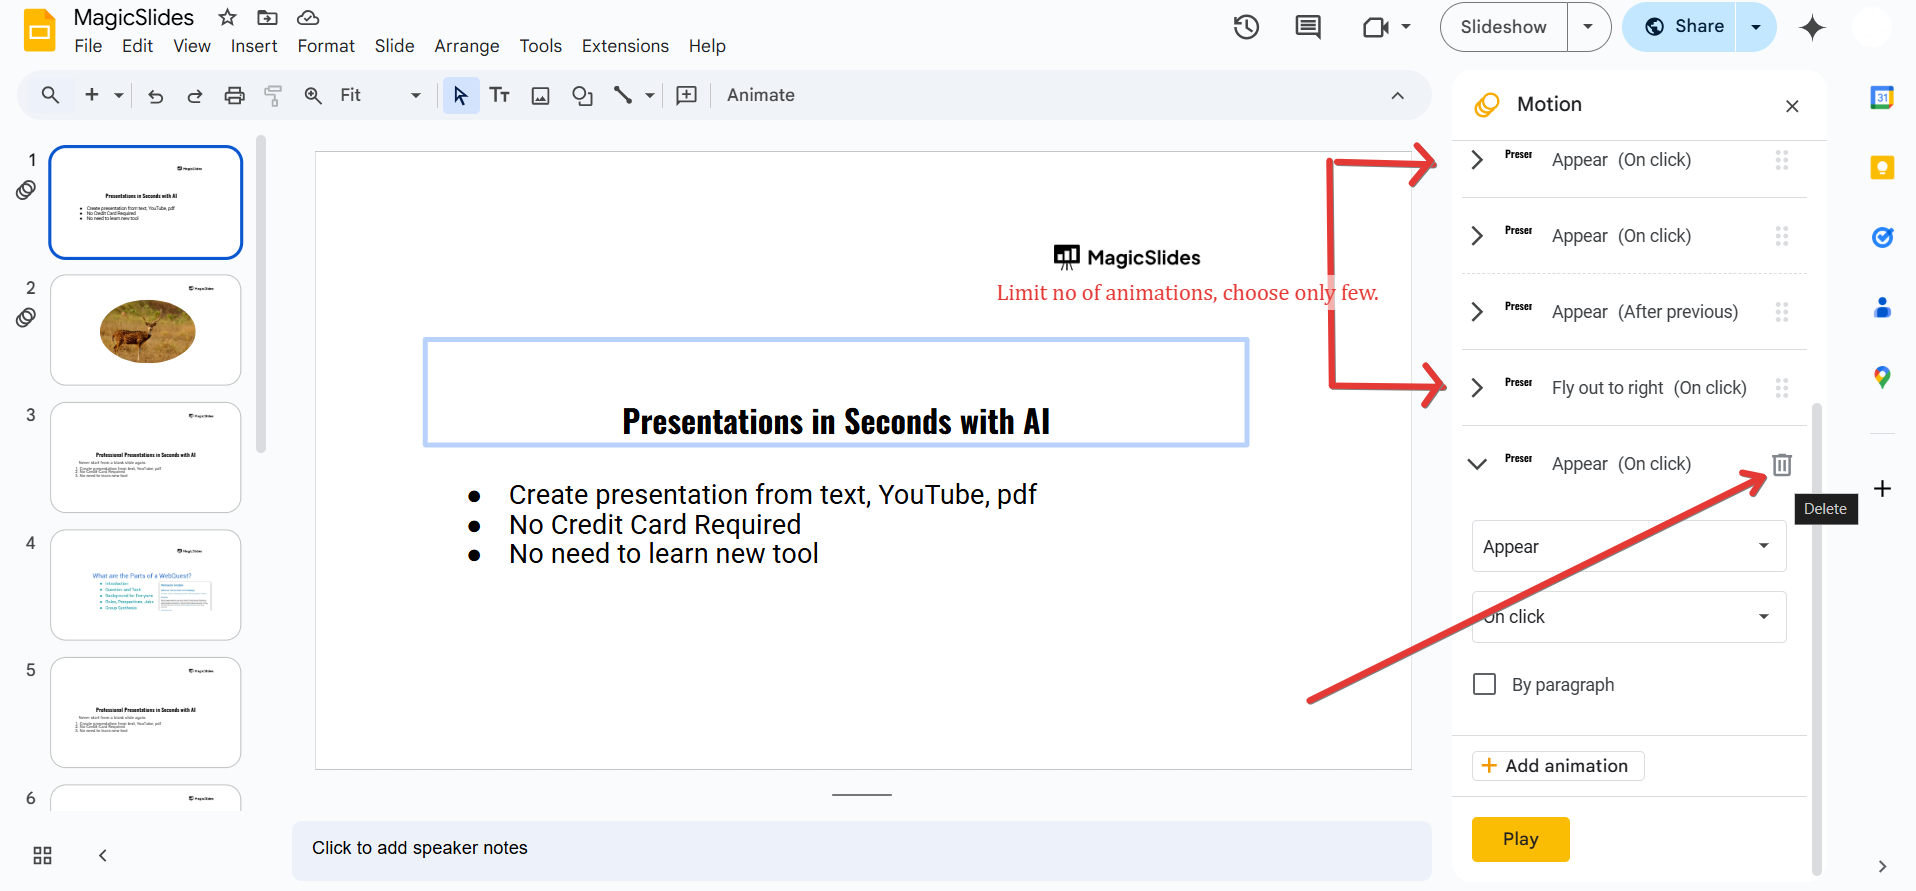Image resolution: width=1916 pixels, height=891 pixels.
Task: Select slide 2 thumbnail with deer image
Action: pyautogui.click(x=146, y=330)
